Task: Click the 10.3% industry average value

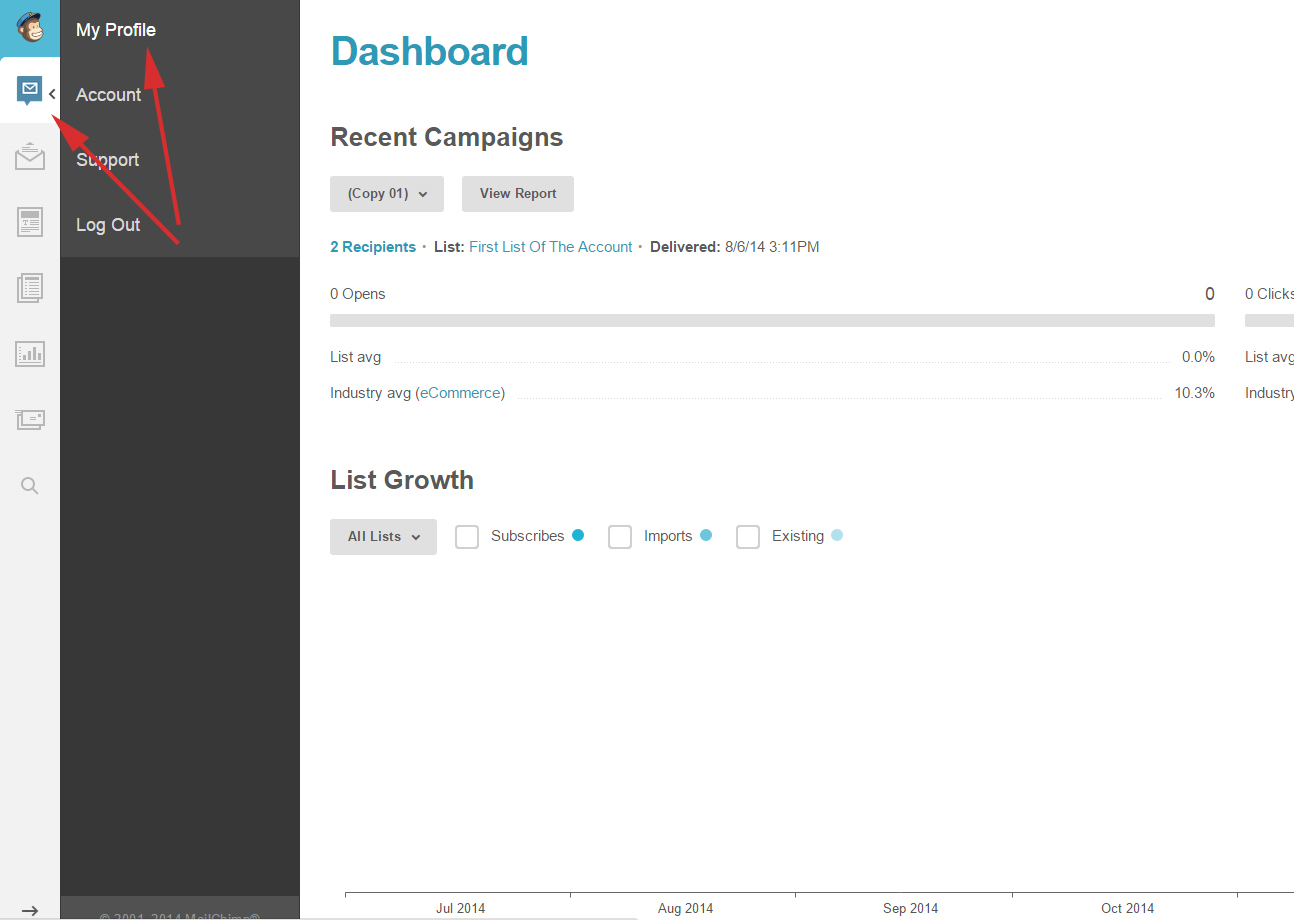Action: 1195,393
